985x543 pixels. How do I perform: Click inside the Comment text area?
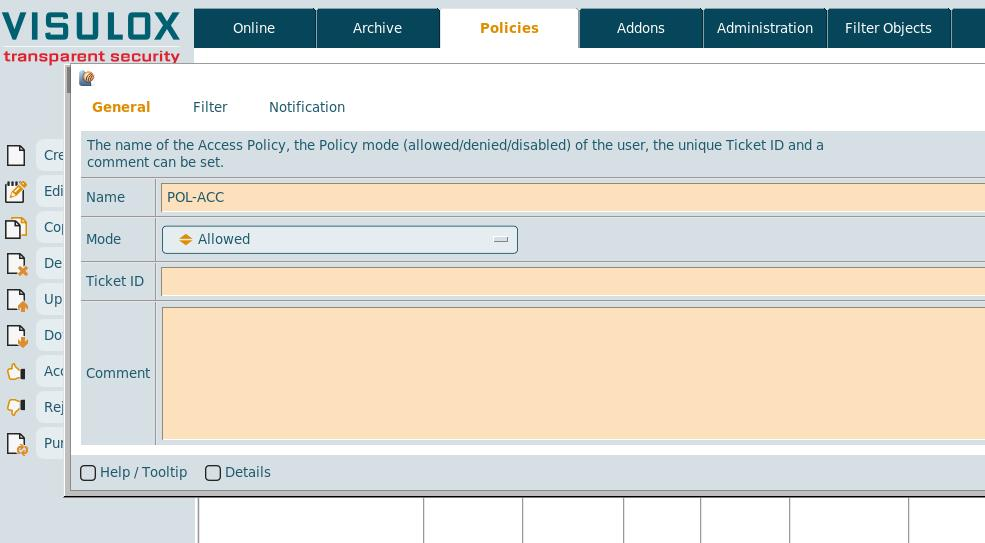click(x=572, y=373)
